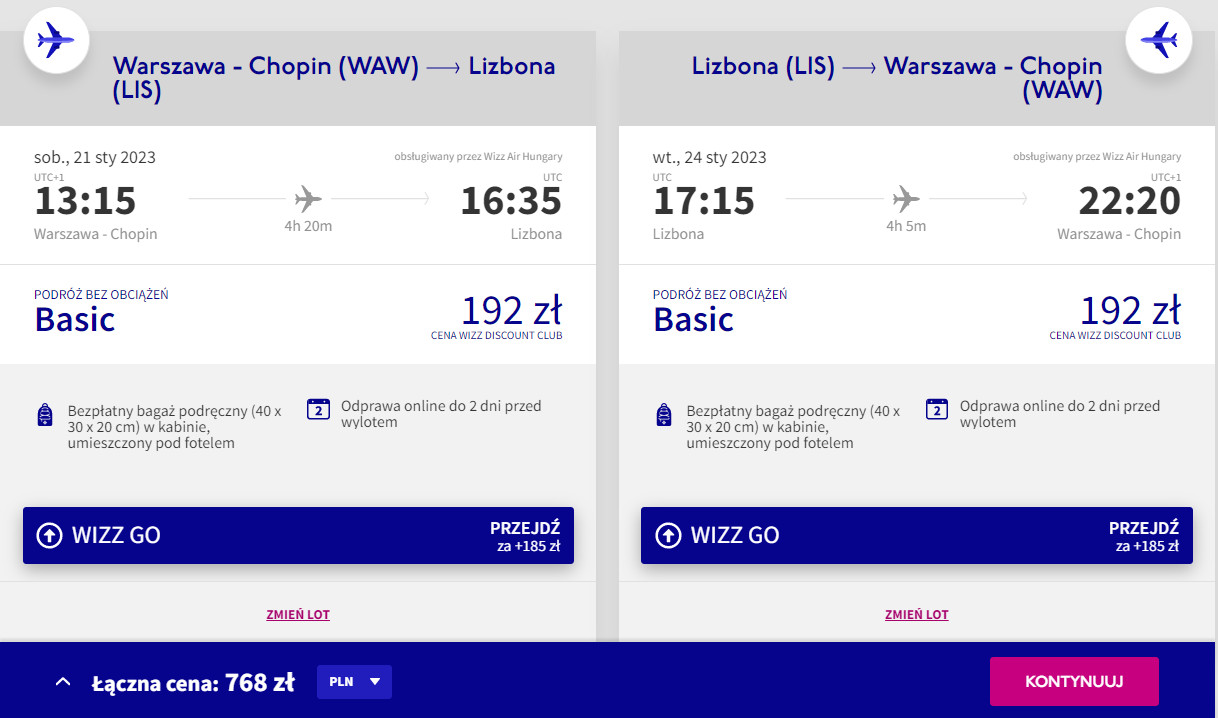
Task: Click the Łączna cena 768 zł total
Action: coord(193,682)
